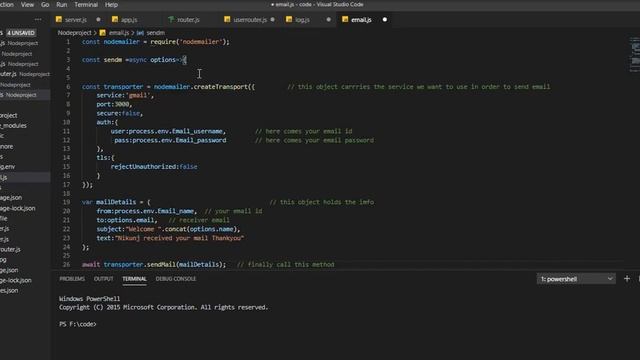Click the green icon on router.js tab
Image resolution: width=640 pixels, height=360 pixels.
[x=171, y=20]
